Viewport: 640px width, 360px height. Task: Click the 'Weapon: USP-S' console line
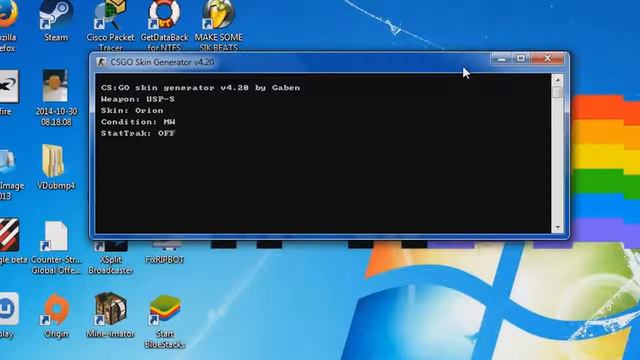point(138,99)
